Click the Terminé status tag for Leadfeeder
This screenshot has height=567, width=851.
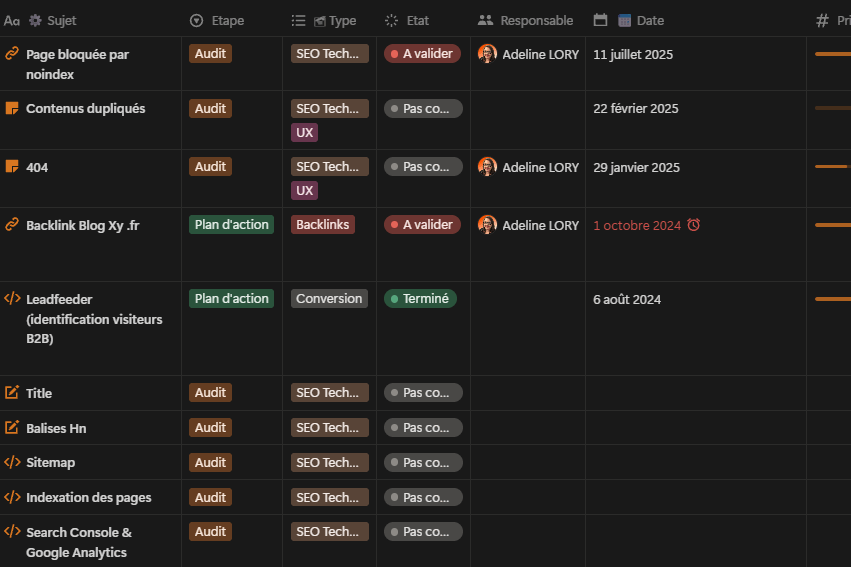pyautogui.click(x=420, y=298)
